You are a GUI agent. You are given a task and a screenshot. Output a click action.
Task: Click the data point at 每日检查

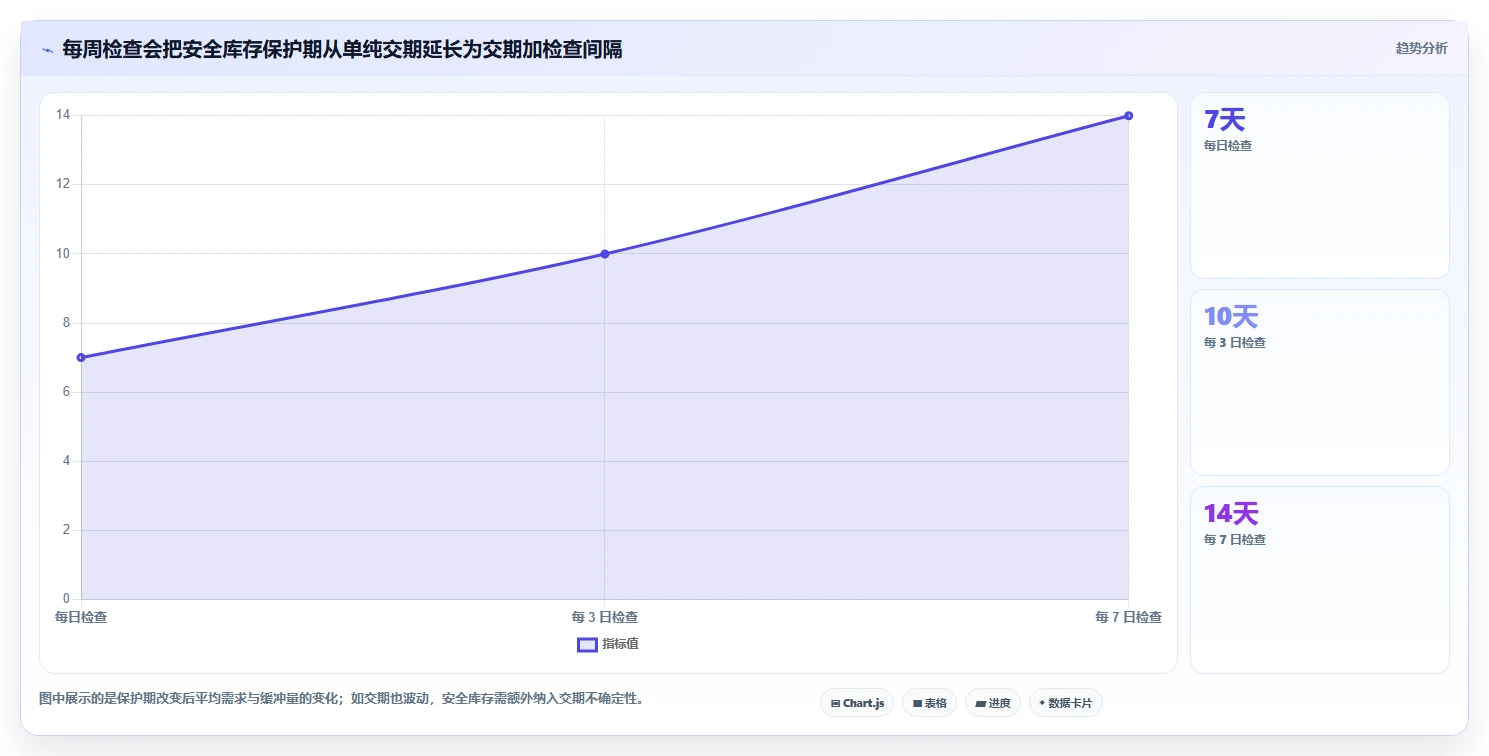click(81, 357)
